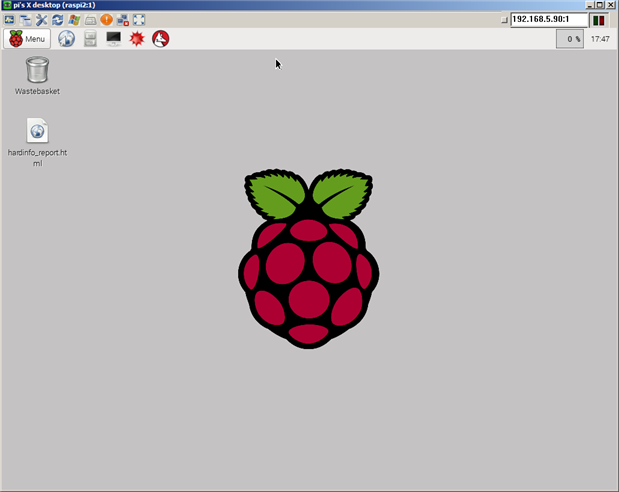619x492 pixels.
Task: Click the green and red status indicator
Action: tap(599, 20)
